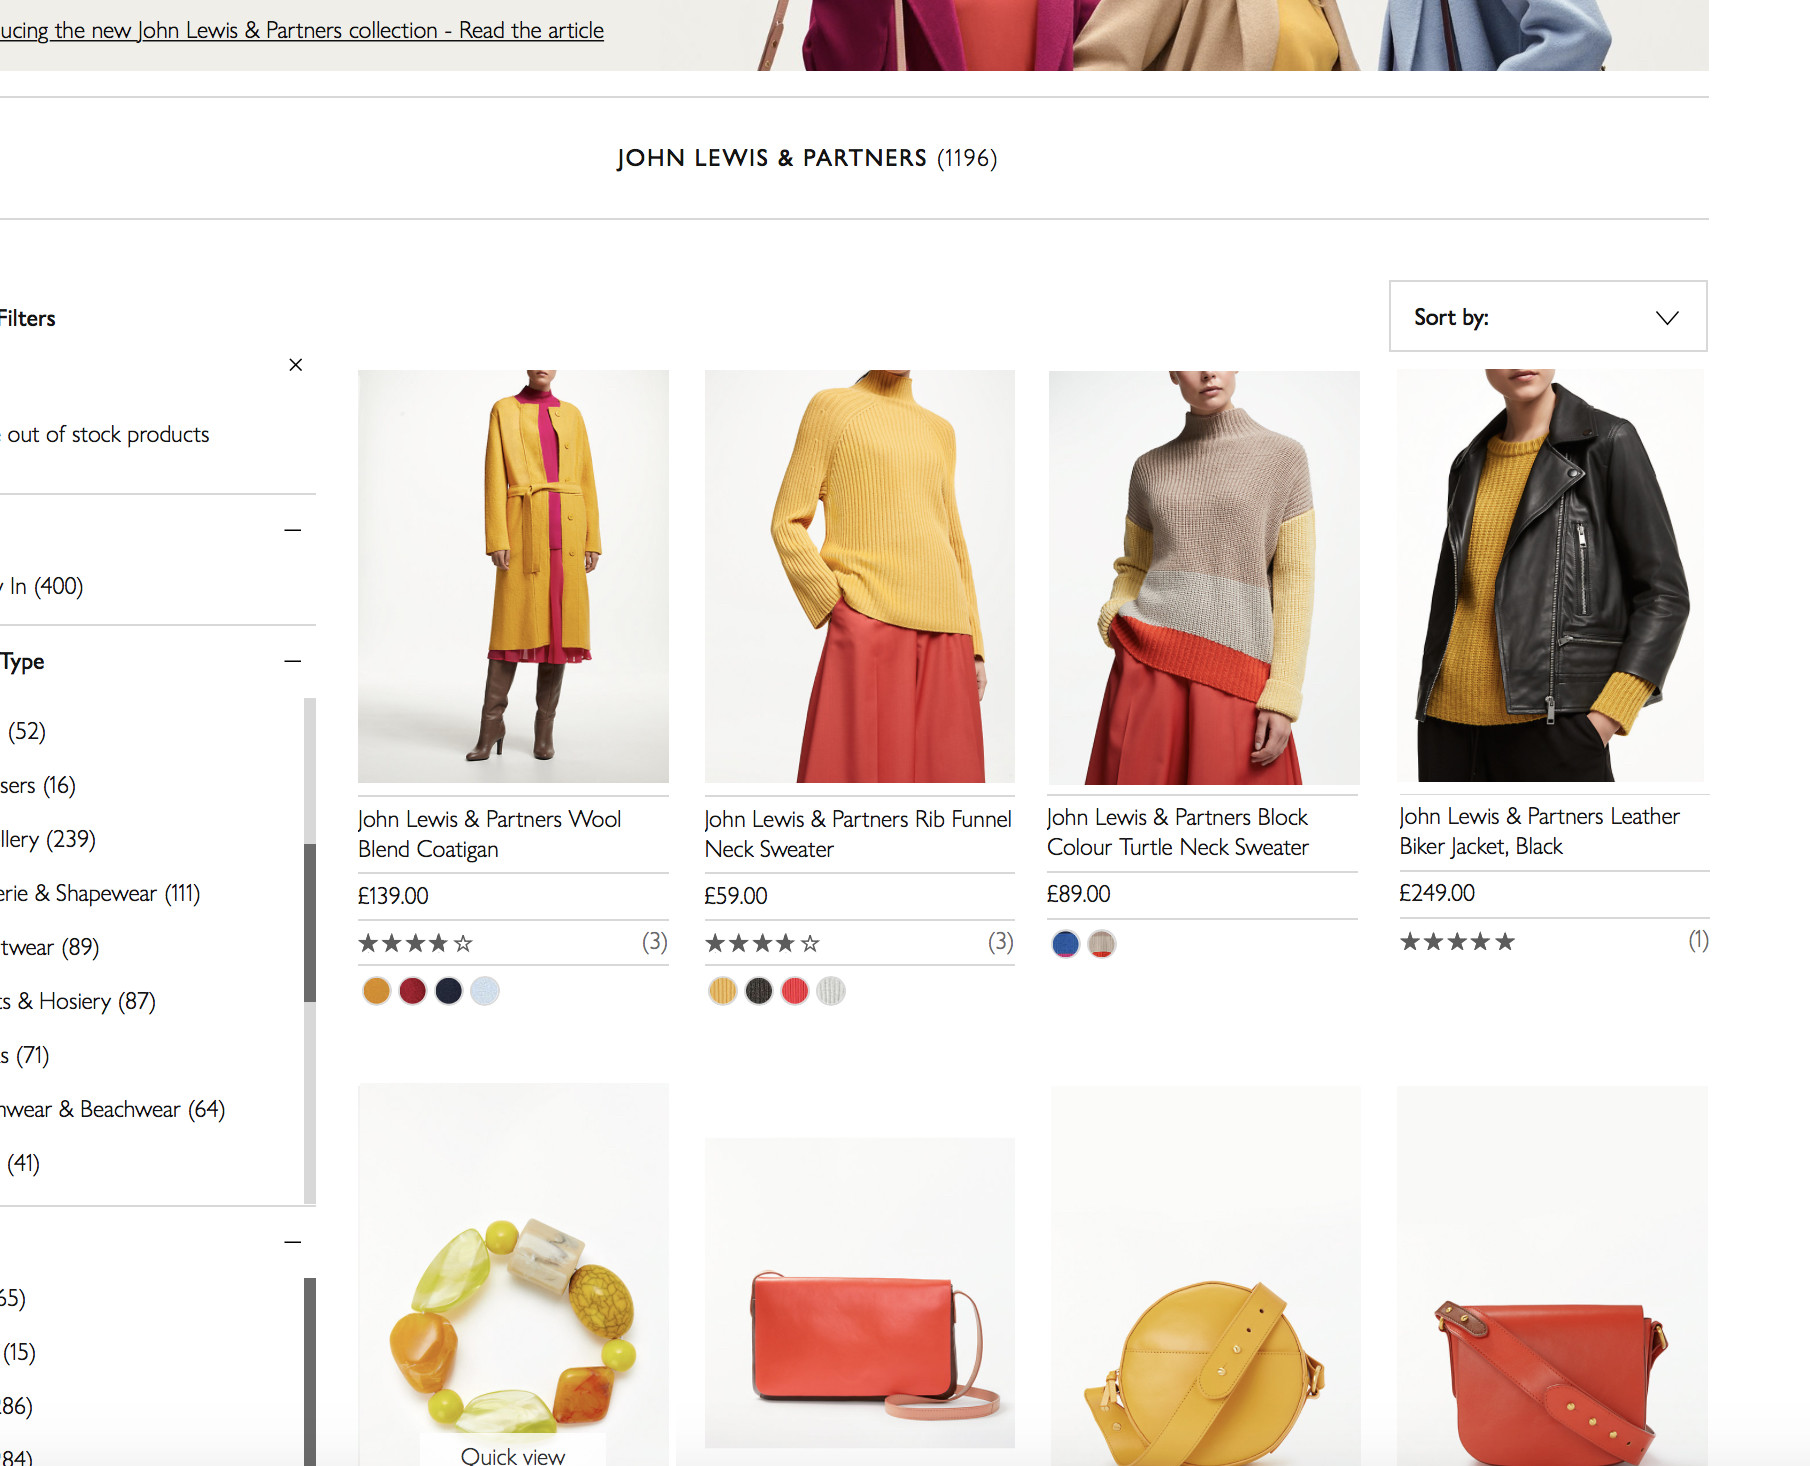This screenshot has width=1810, height=1466.
Task: Filter type by (52) option
Action: (x=23, y=731)
